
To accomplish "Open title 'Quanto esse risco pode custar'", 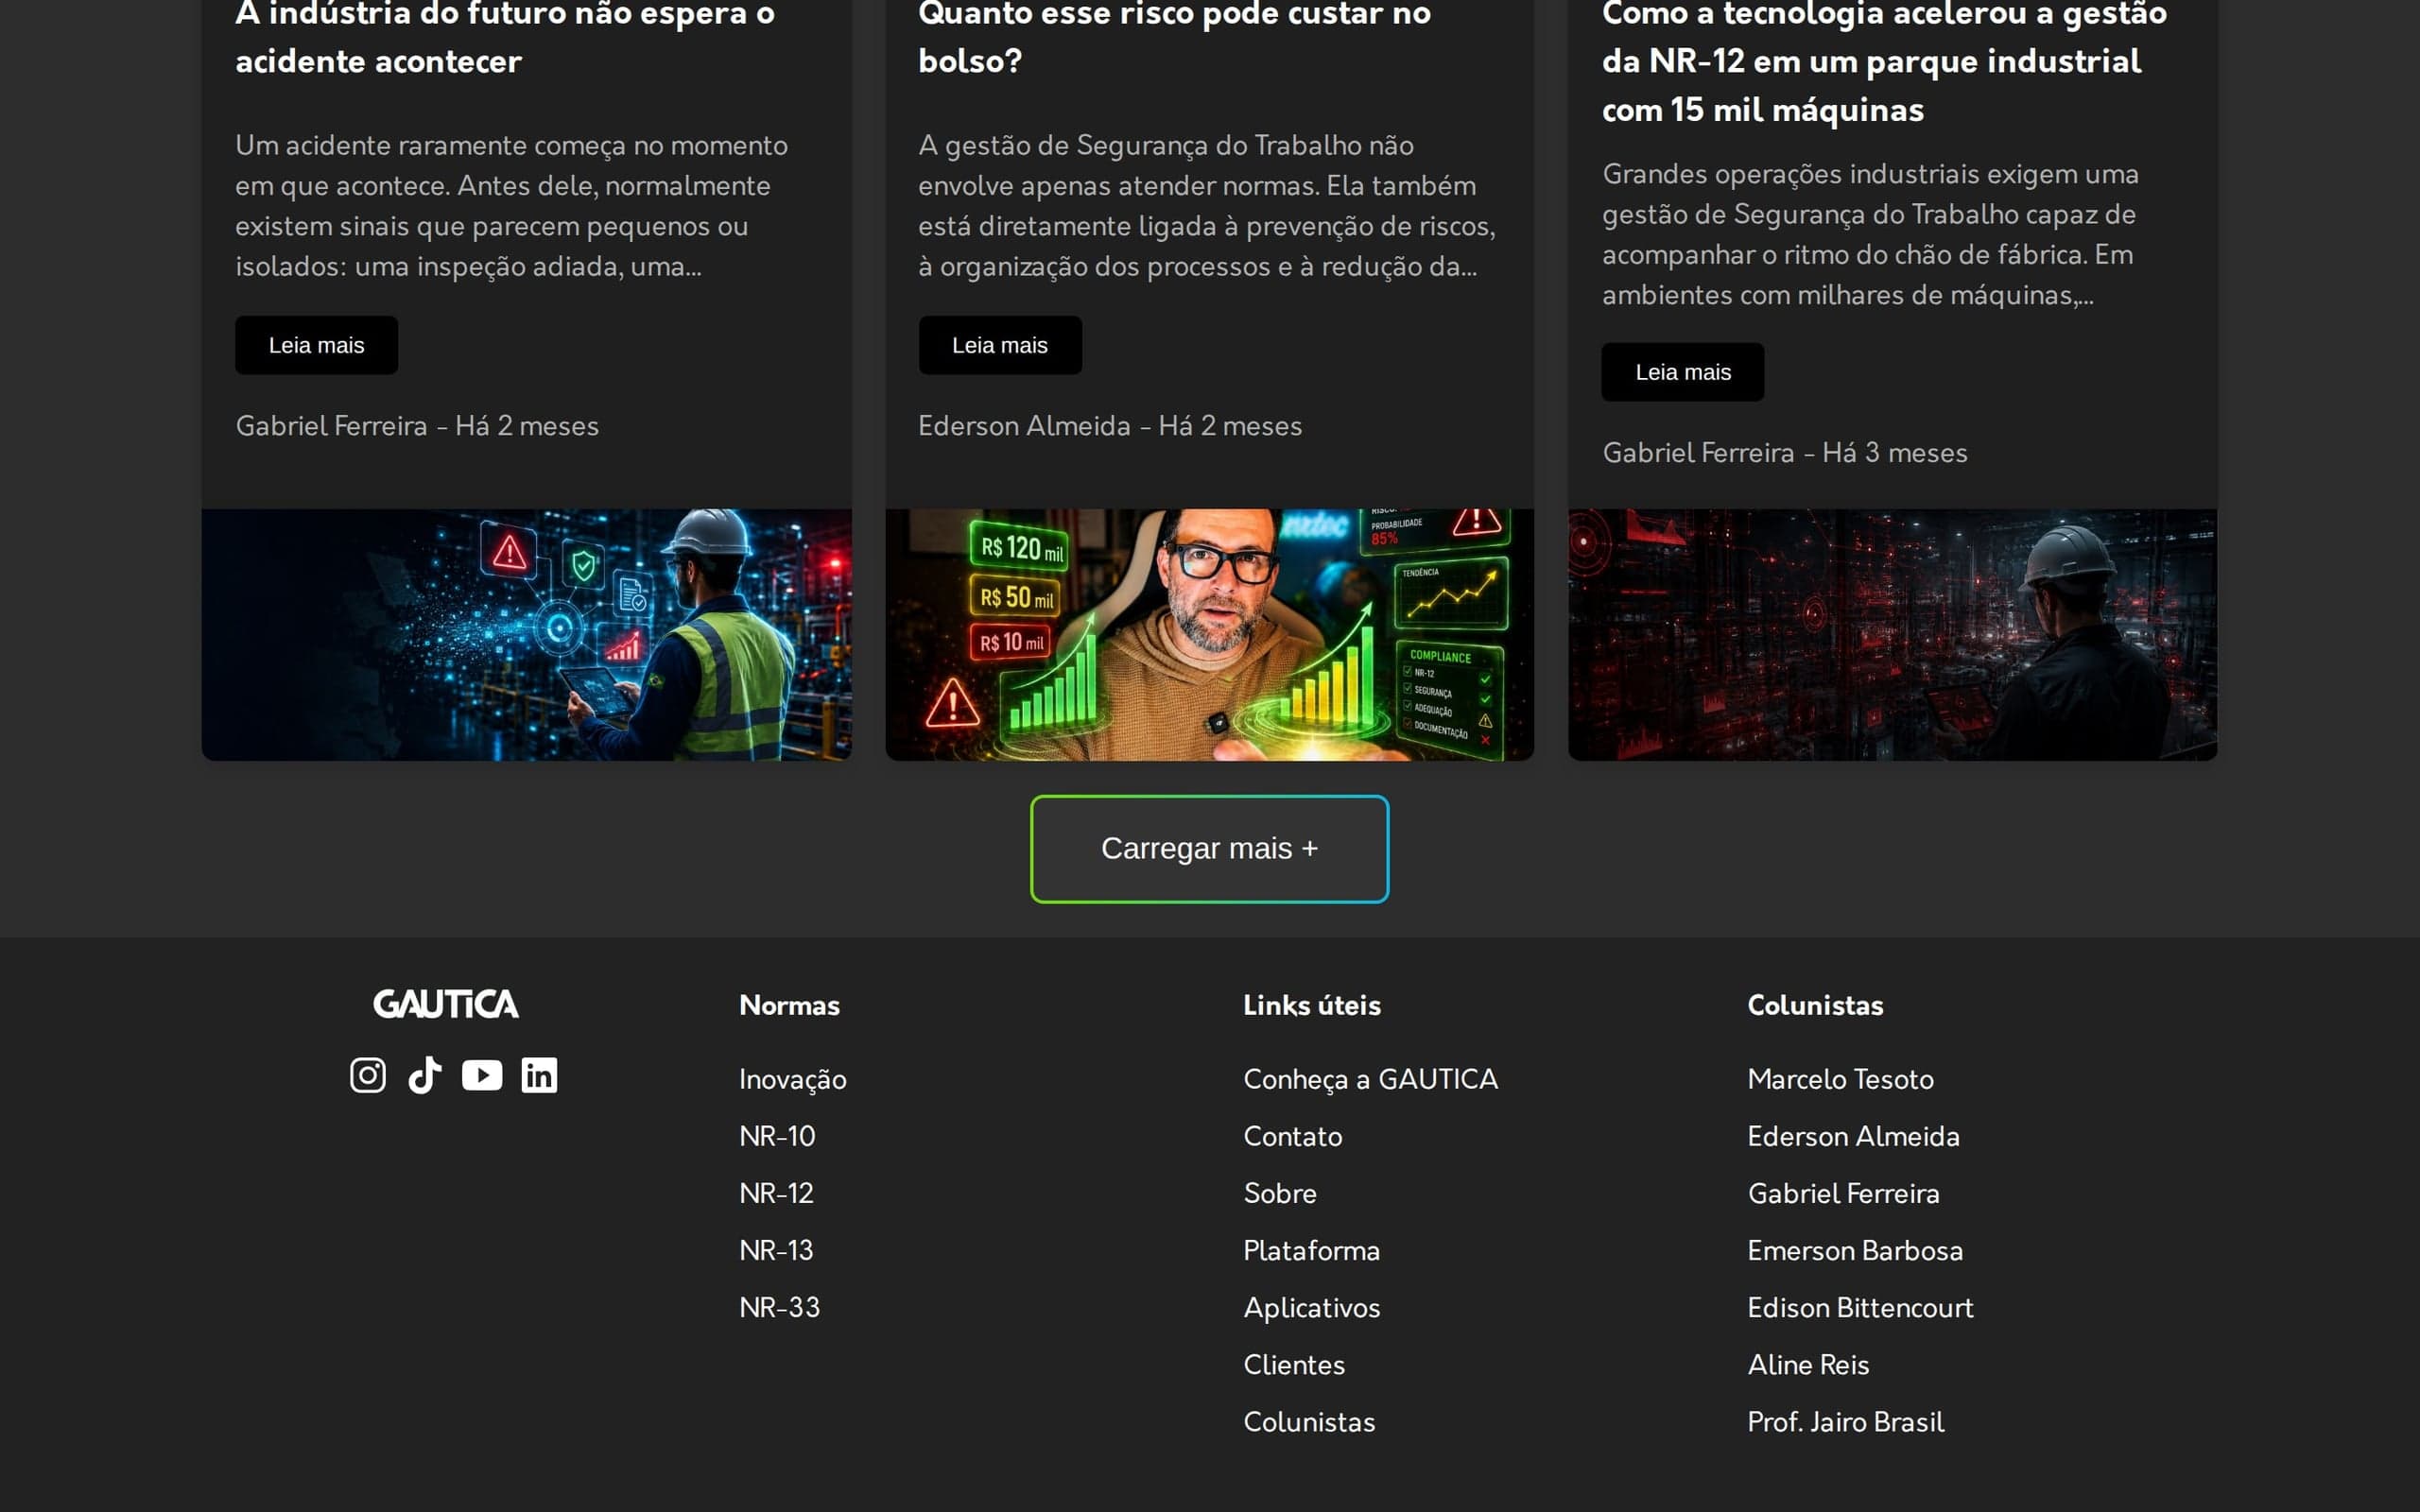I will coord(1174,38).
